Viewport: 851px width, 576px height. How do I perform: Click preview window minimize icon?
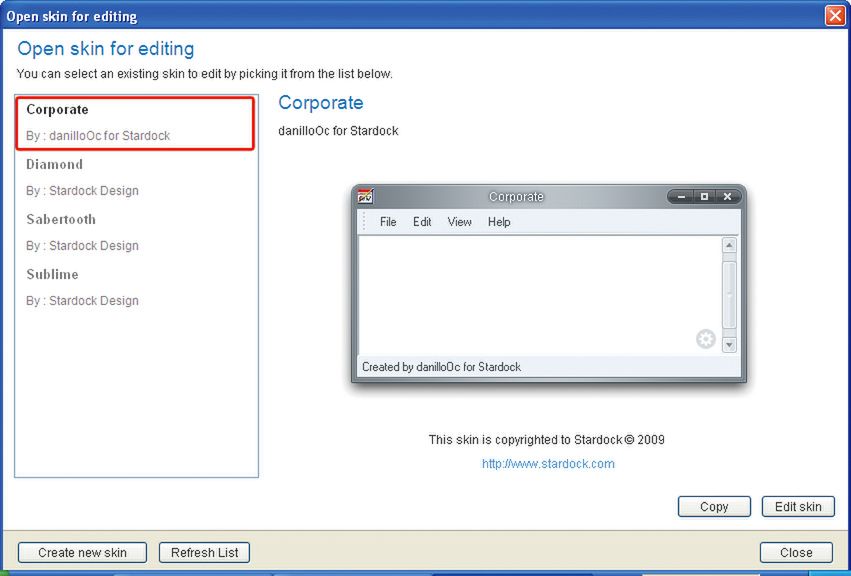click(681, 197)
